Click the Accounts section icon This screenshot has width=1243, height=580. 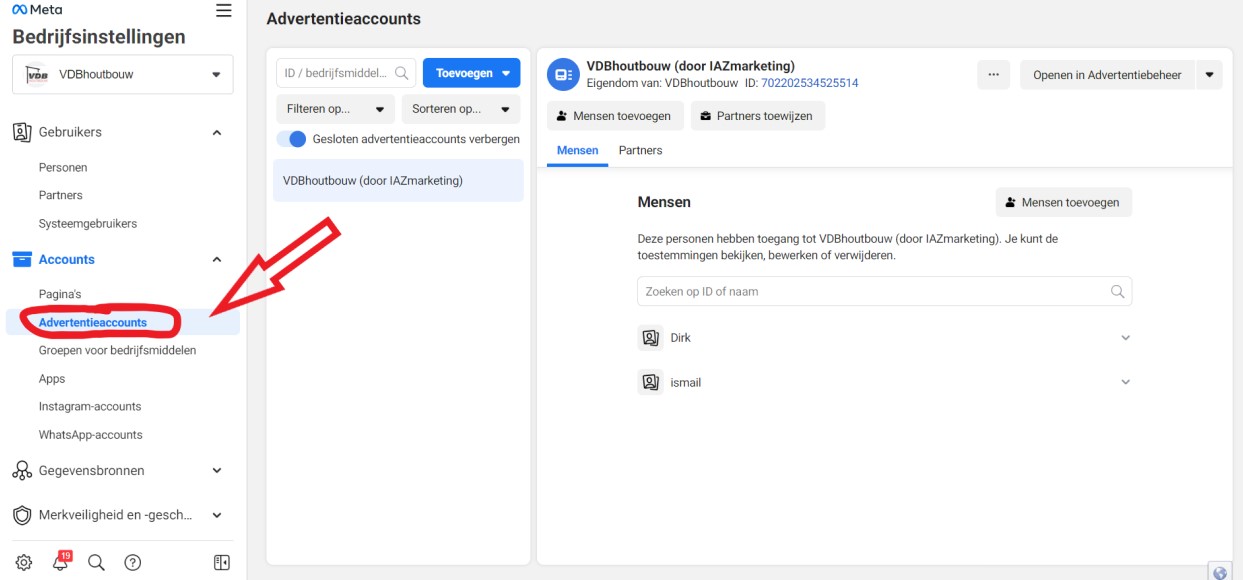point(22,259)
